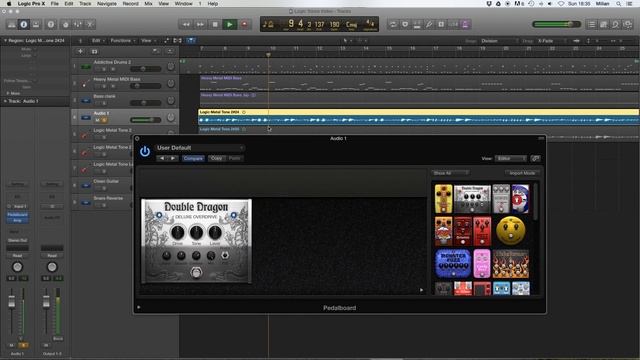Open the Drag X-Fade dropdown
The height and width of the screenshot is (360, 640).
tap(551, 41)
